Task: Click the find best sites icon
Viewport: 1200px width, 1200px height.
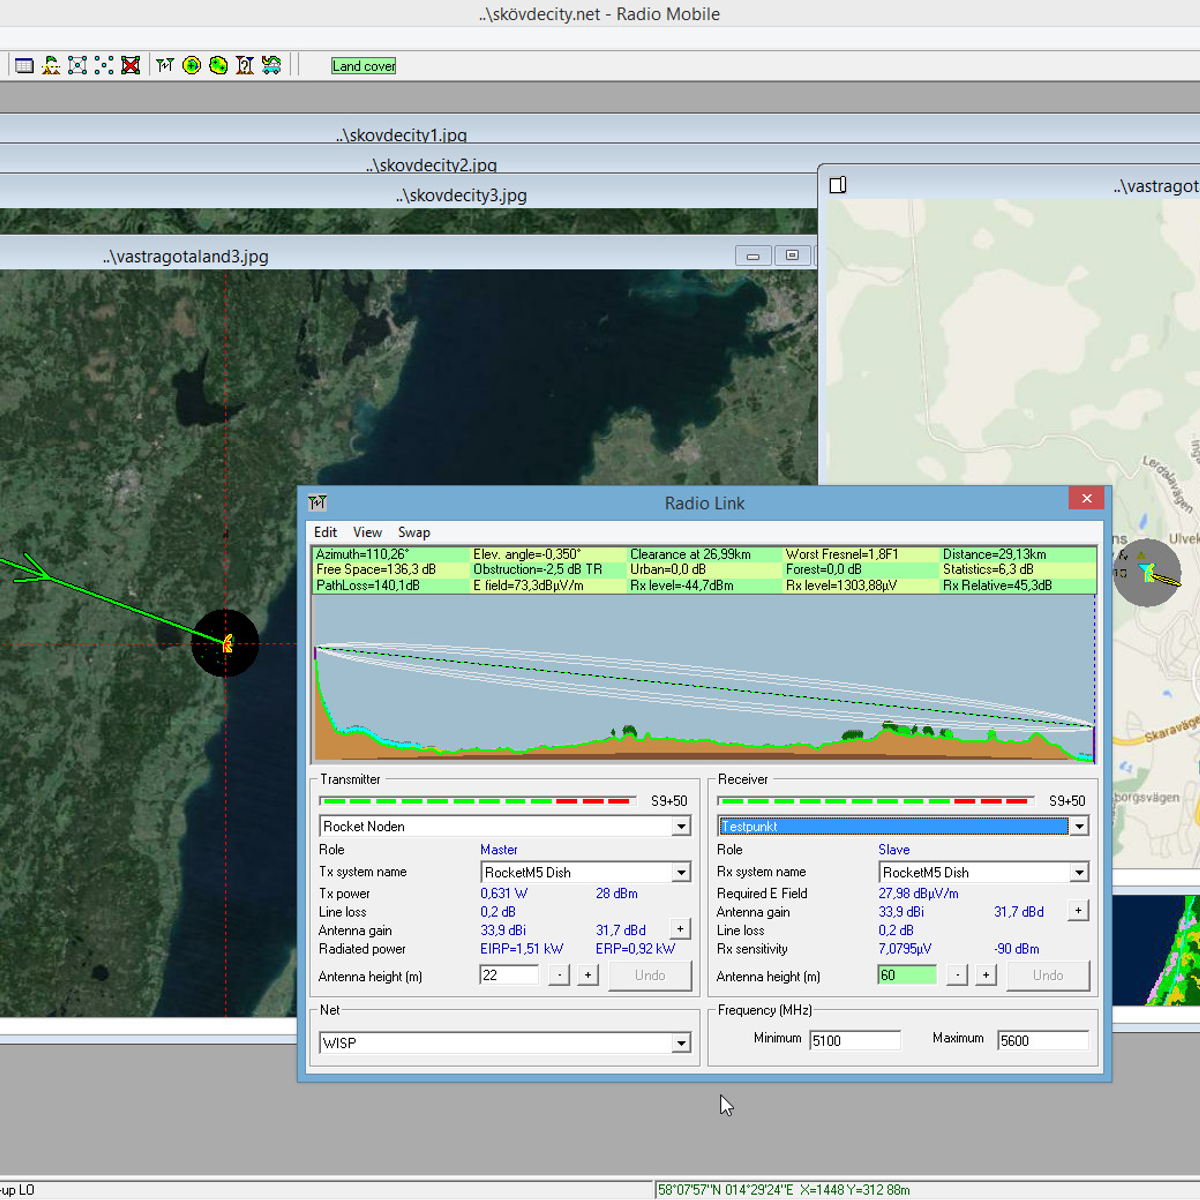Action: tap(245, 65)
